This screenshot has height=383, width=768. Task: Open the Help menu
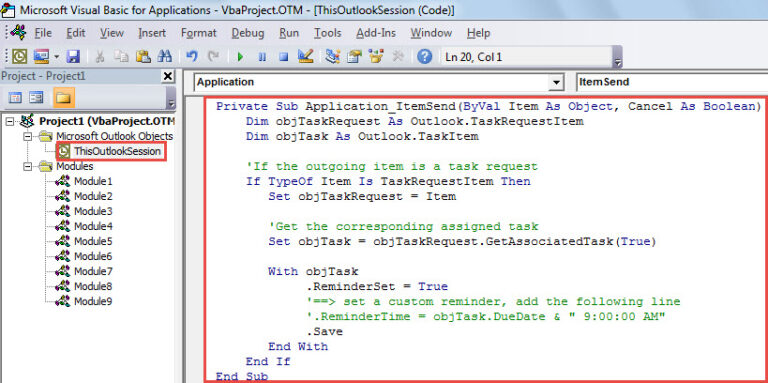click(478, 33)
